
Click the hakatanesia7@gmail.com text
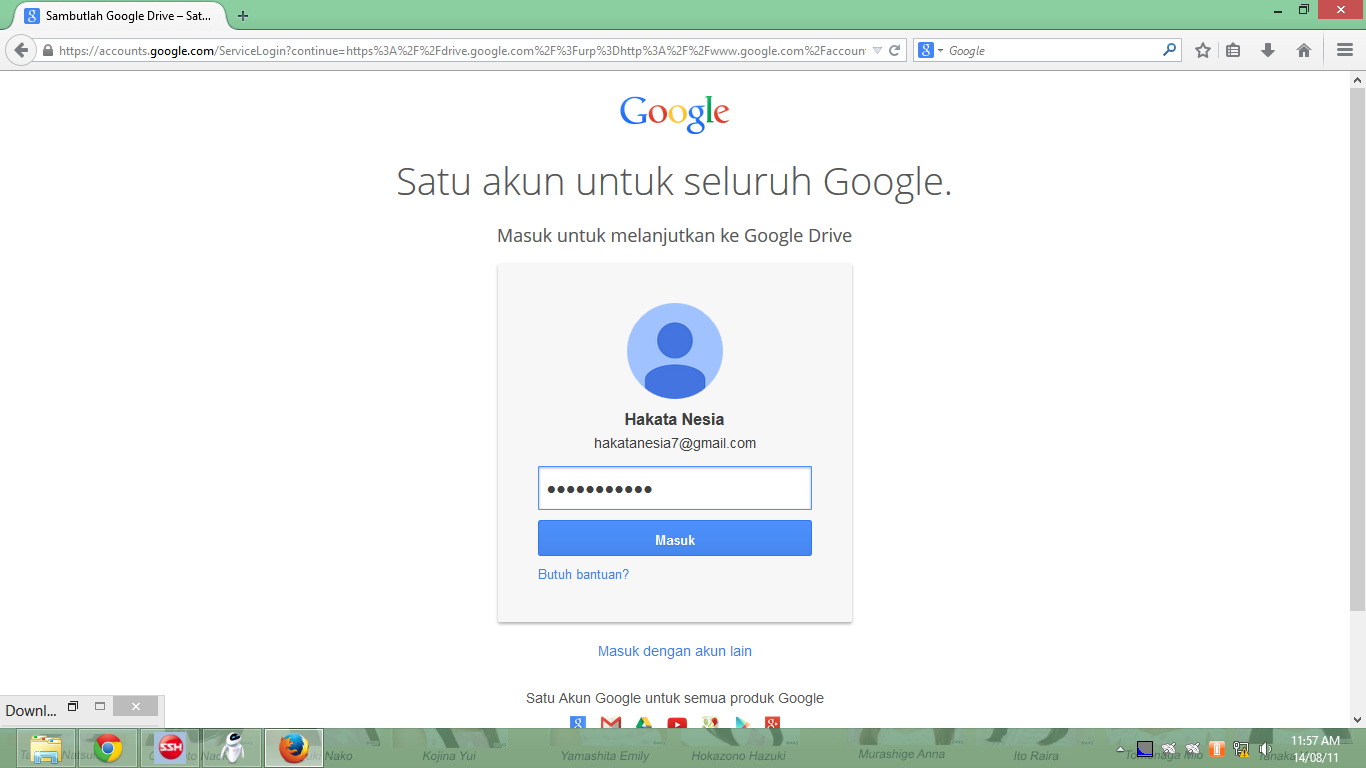click(x=675, y=443)
